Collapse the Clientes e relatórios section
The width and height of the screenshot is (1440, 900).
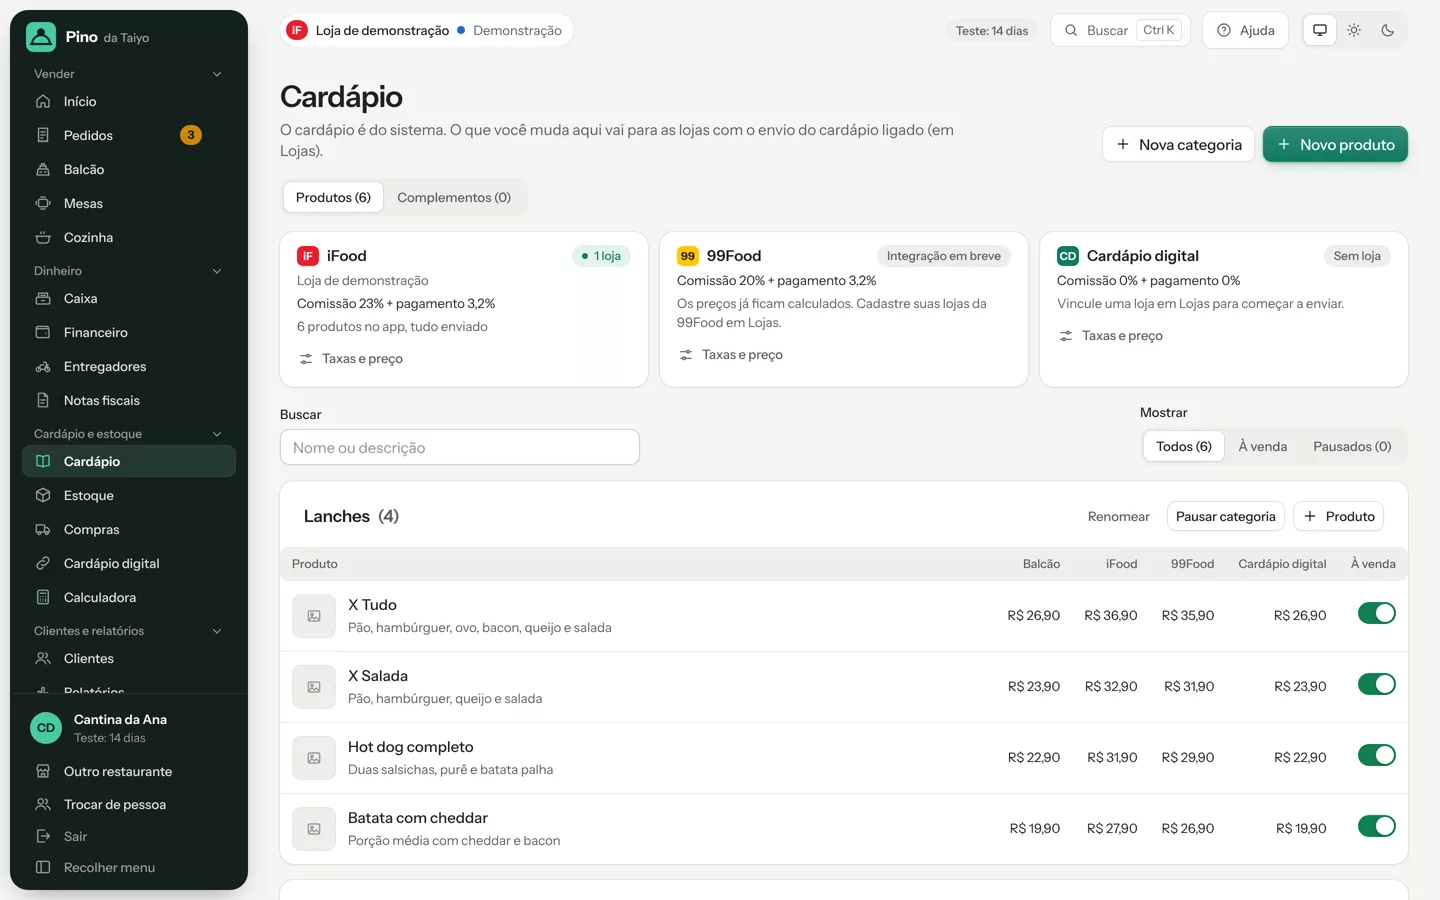coord(128,631)
